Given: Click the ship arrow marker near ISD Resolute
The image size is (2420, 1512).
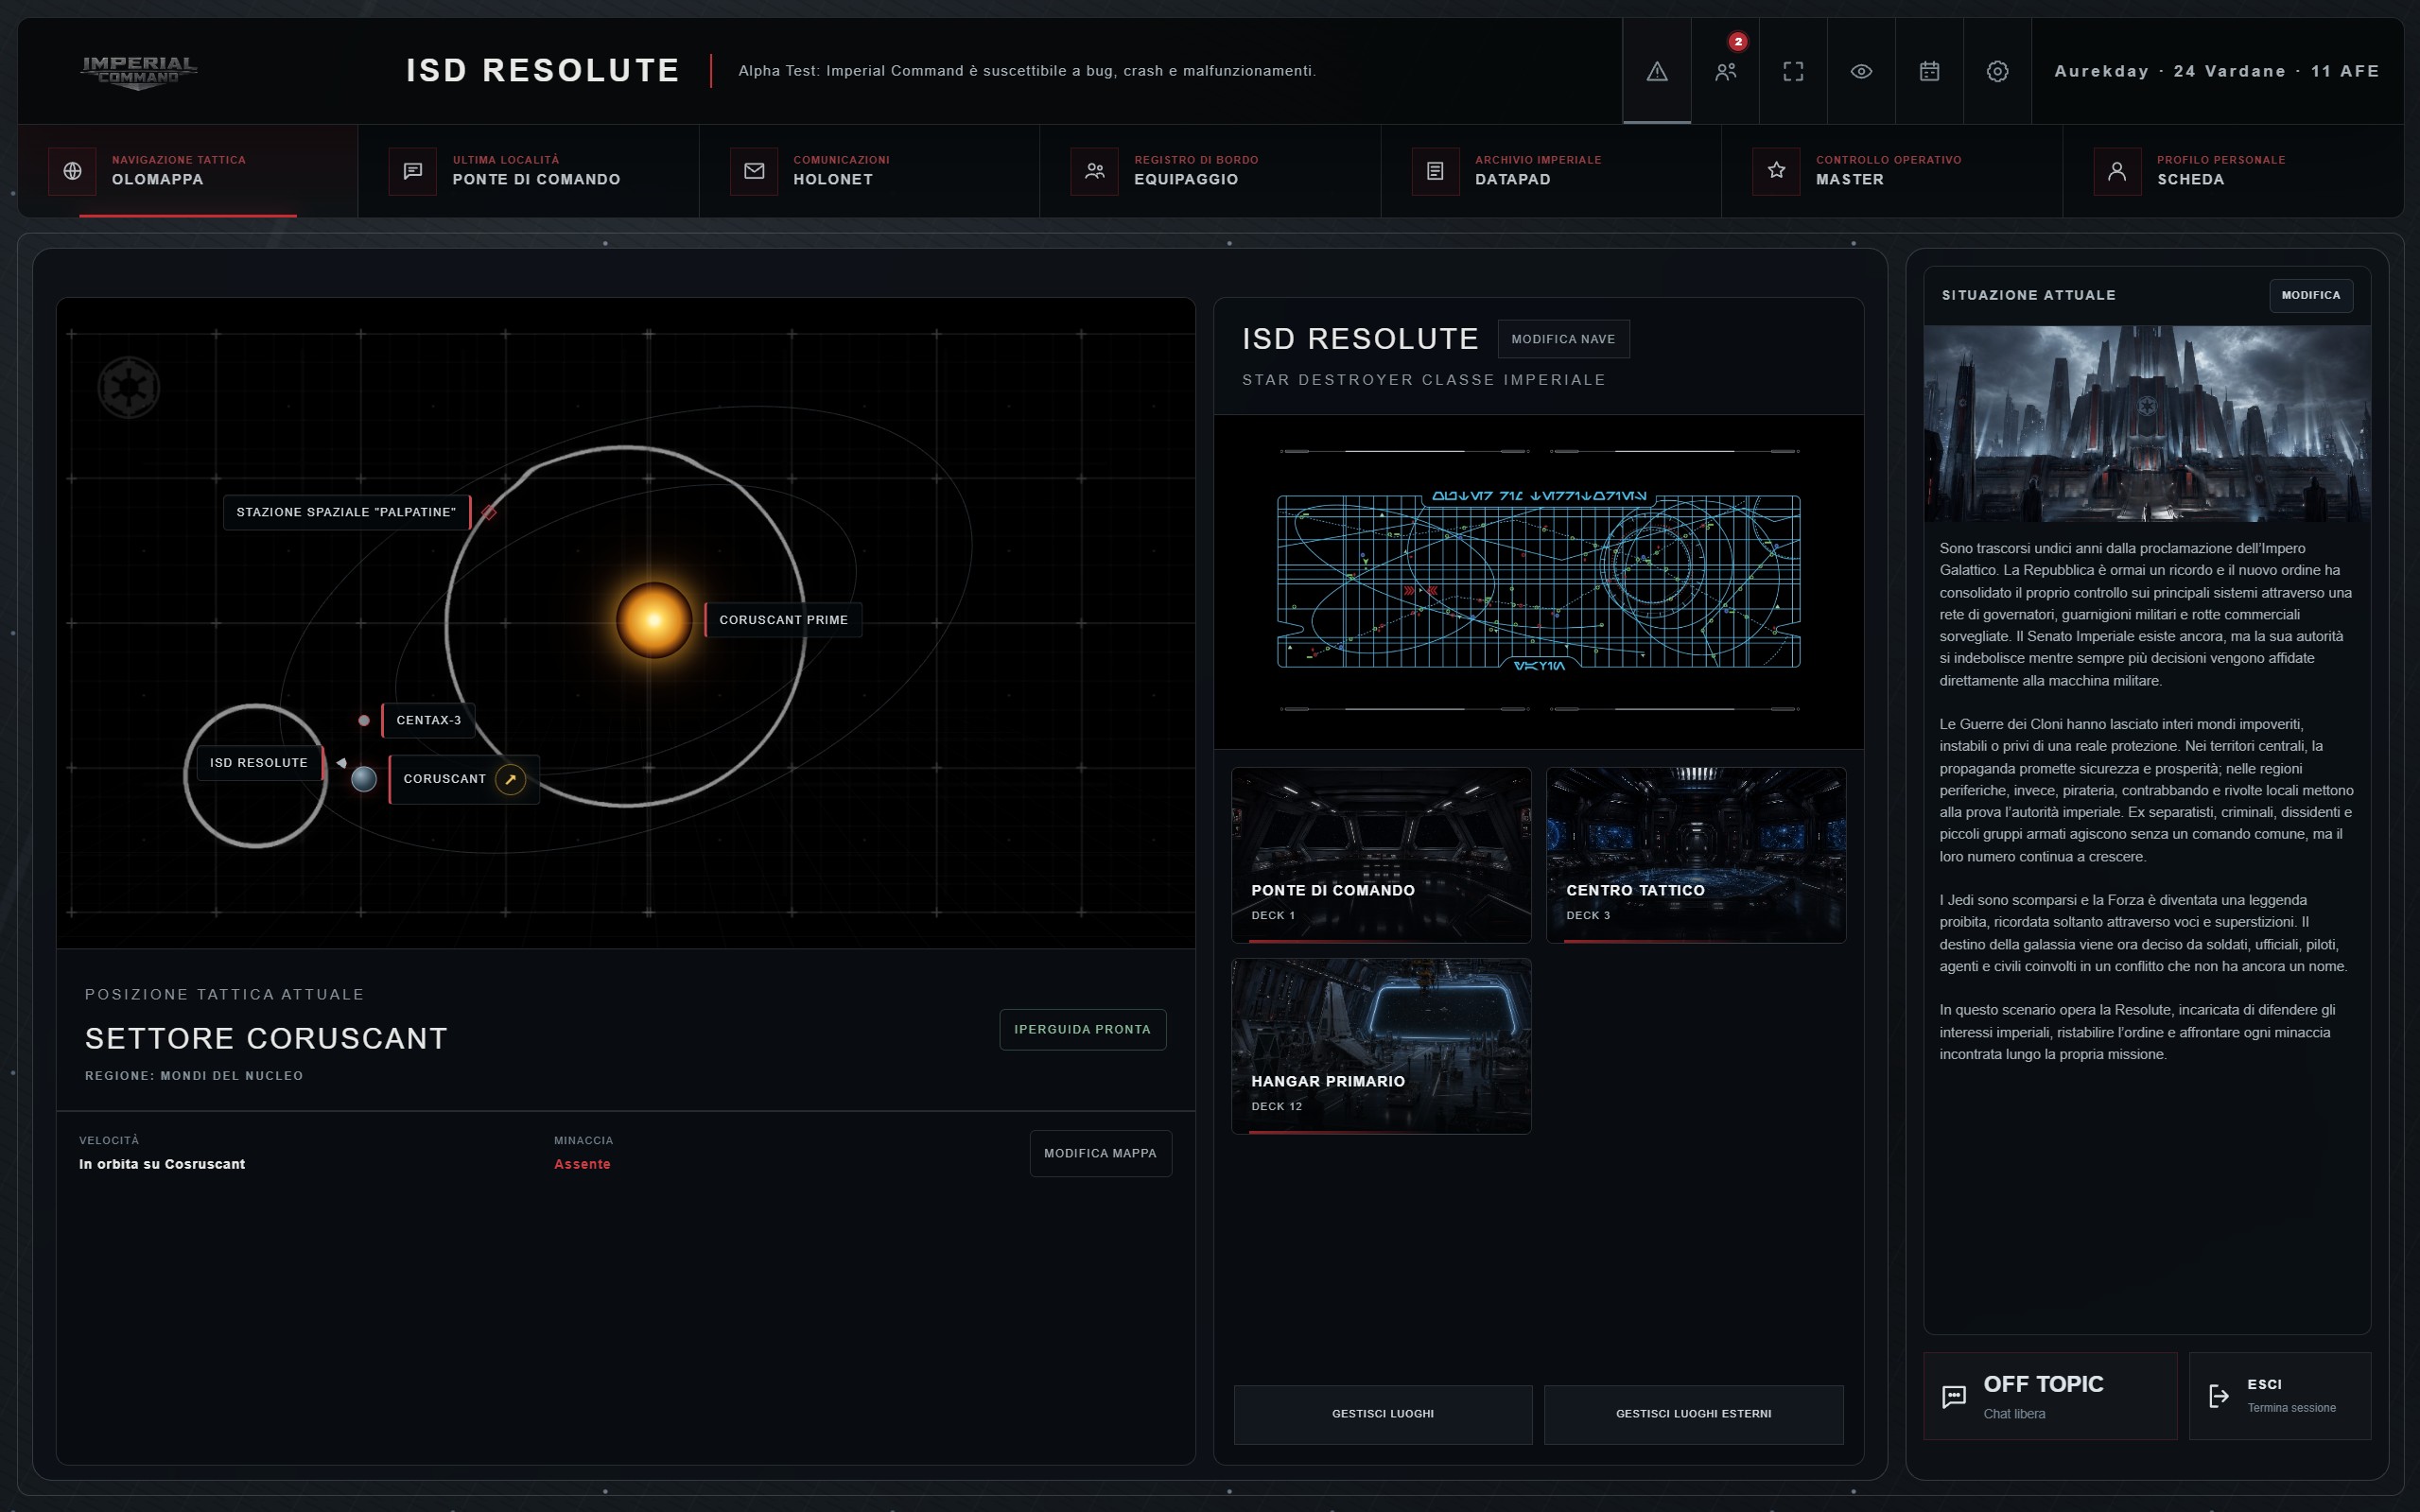Looking at the screenshot, I should pos(341,763).
